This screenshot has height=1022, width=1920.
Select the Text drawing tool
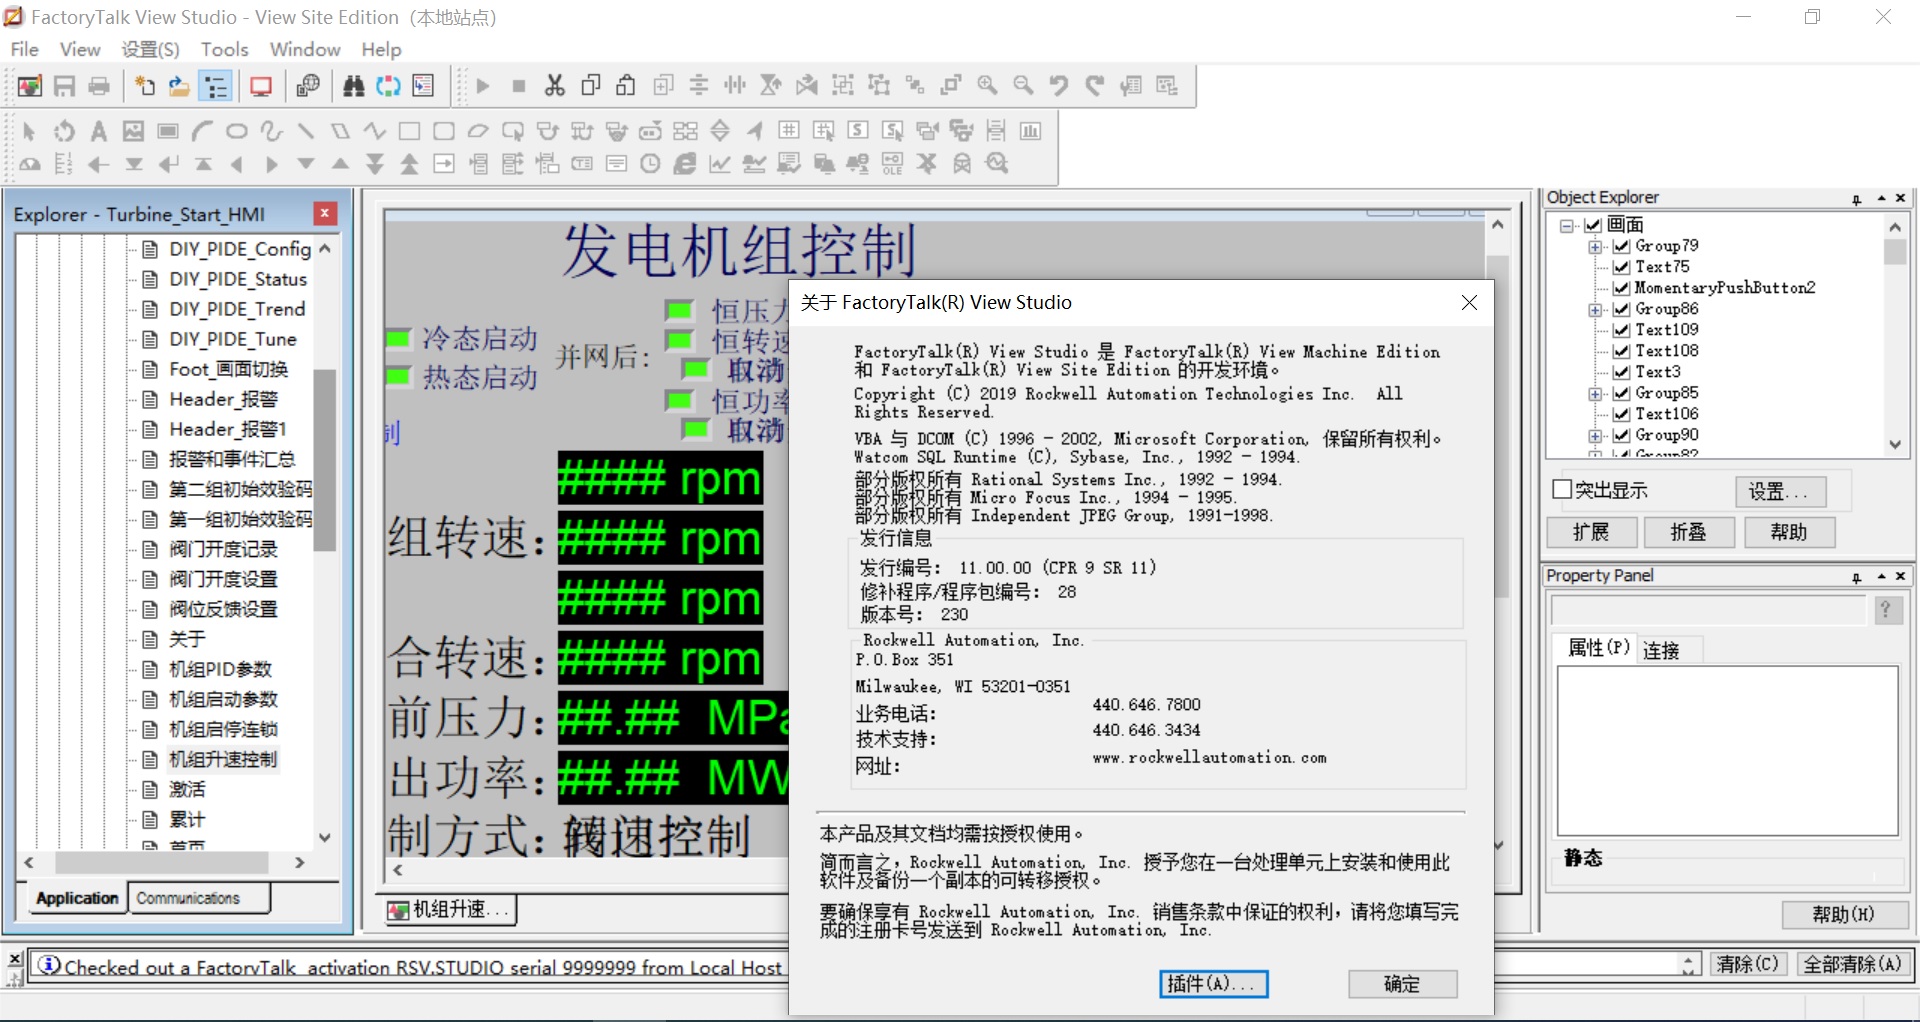pyautogui.click(x=98, y=131)
